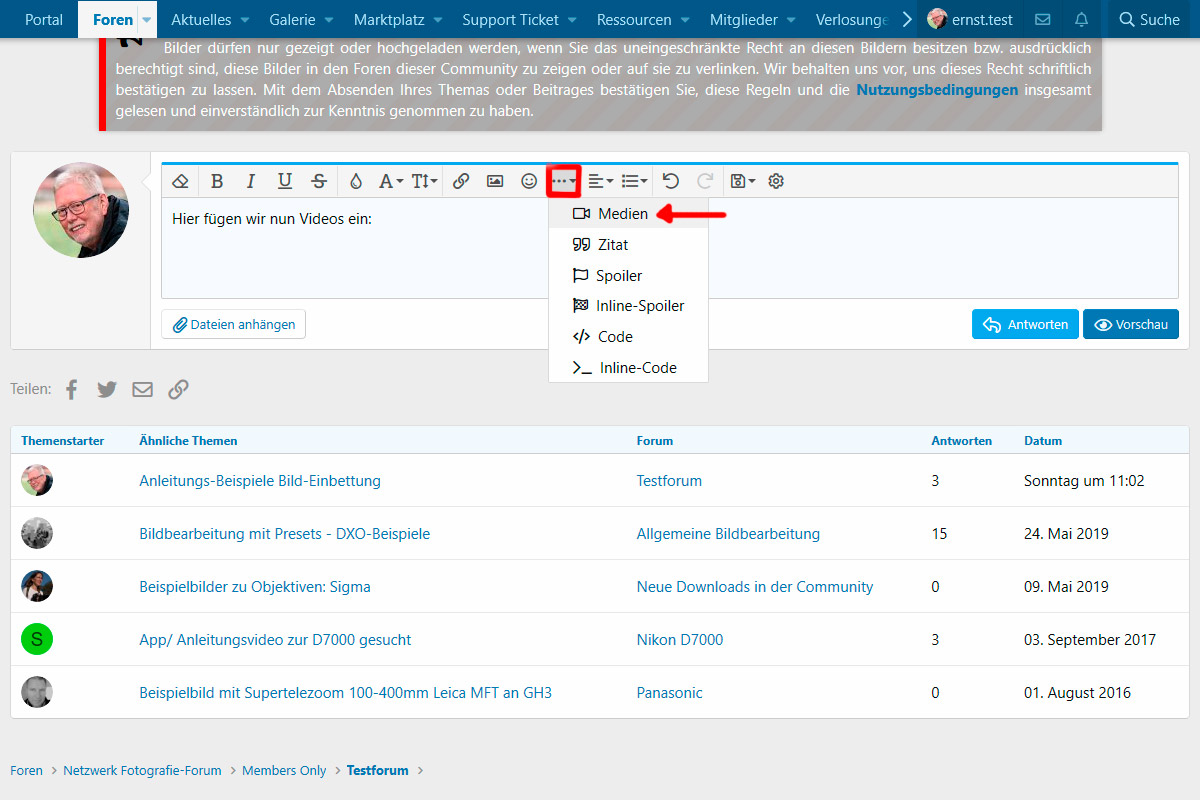Click the insert image icon
The height and width of the screenshot is (800, 1200).
tap(495, 181)
